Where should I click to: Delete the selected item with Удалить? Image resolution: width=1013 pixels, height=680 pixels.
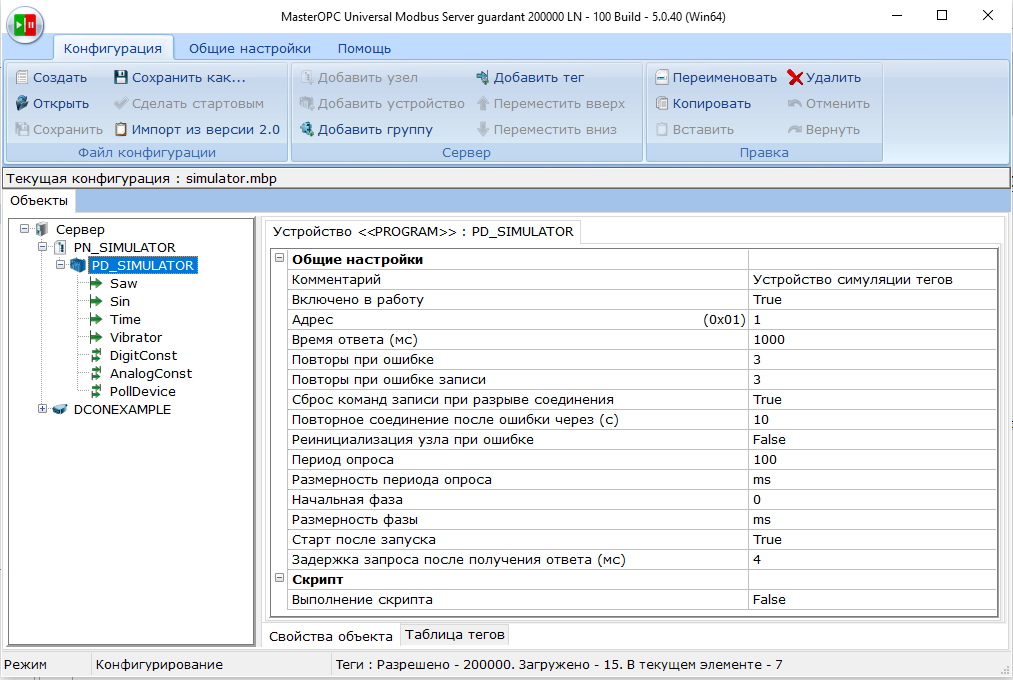824,77
